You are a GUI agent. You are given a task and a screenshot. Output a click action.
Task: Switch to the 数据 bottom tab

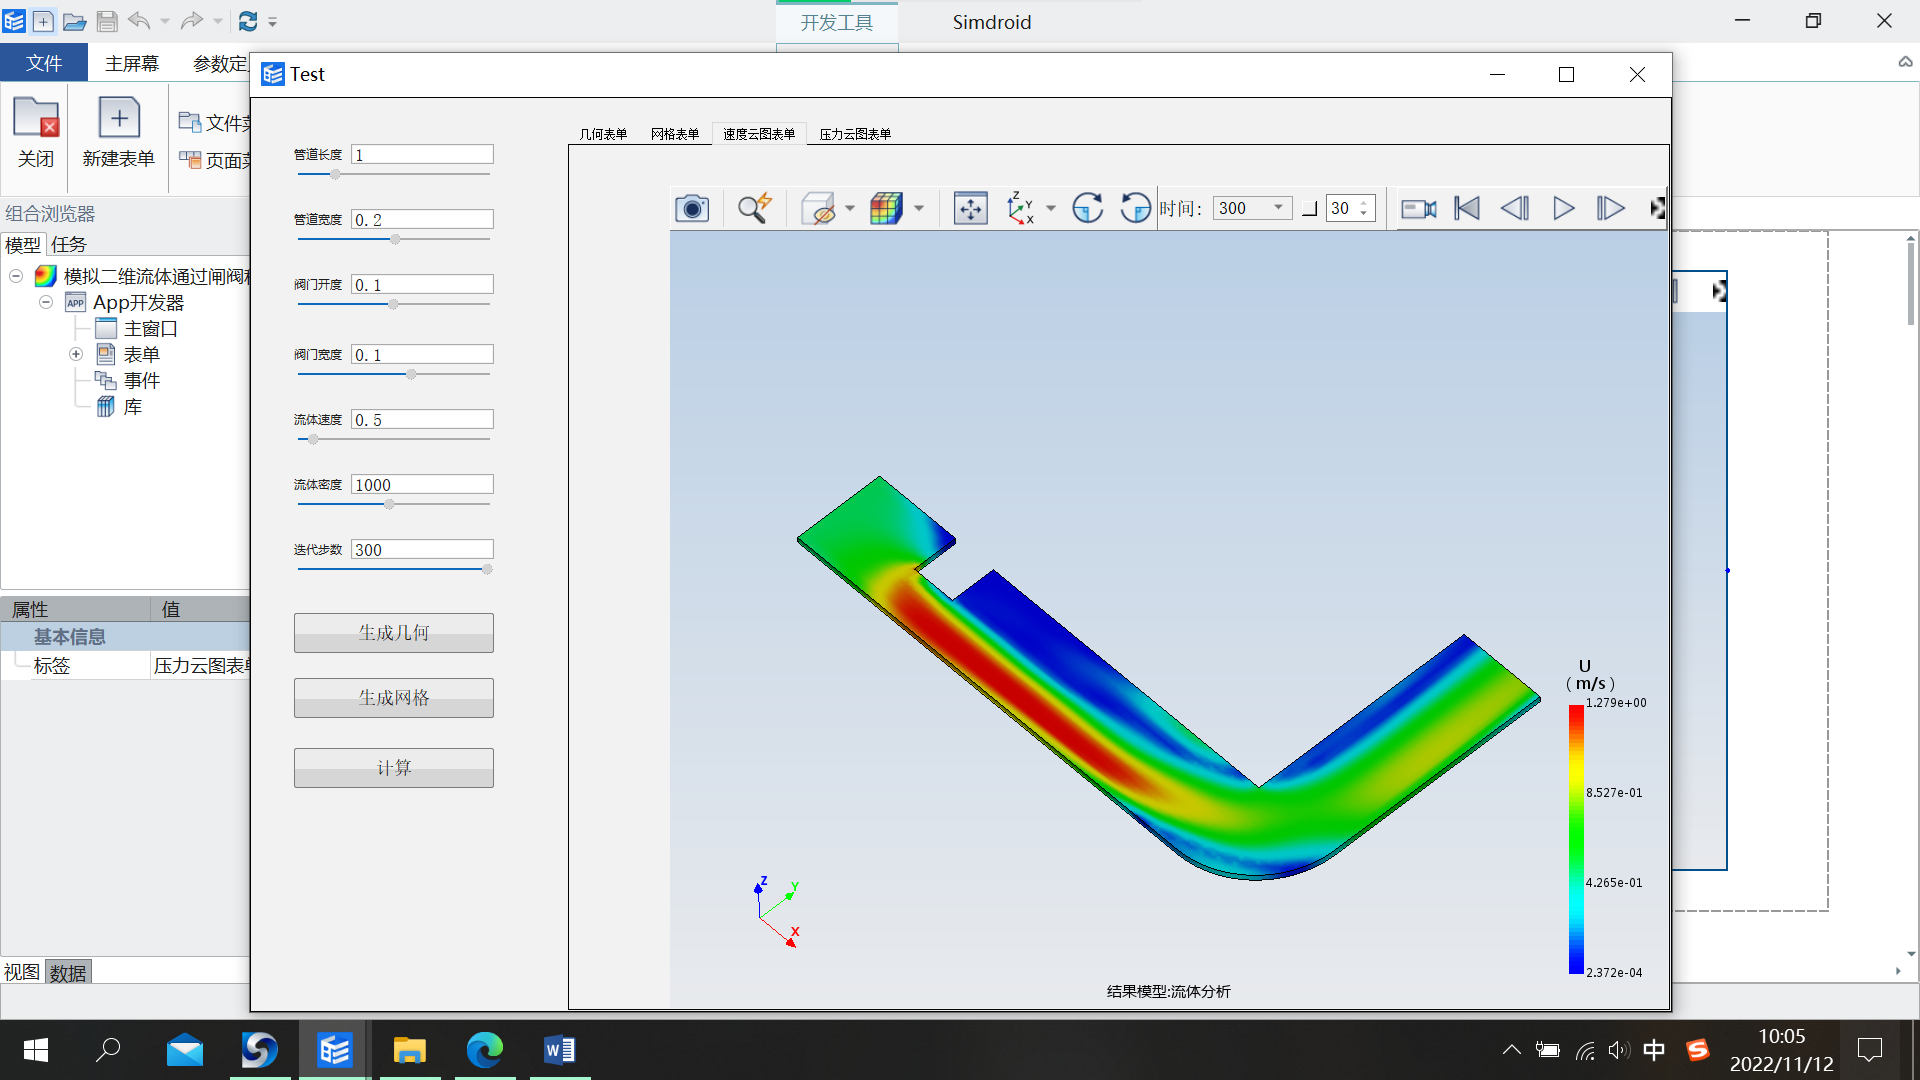pos(68,972)
